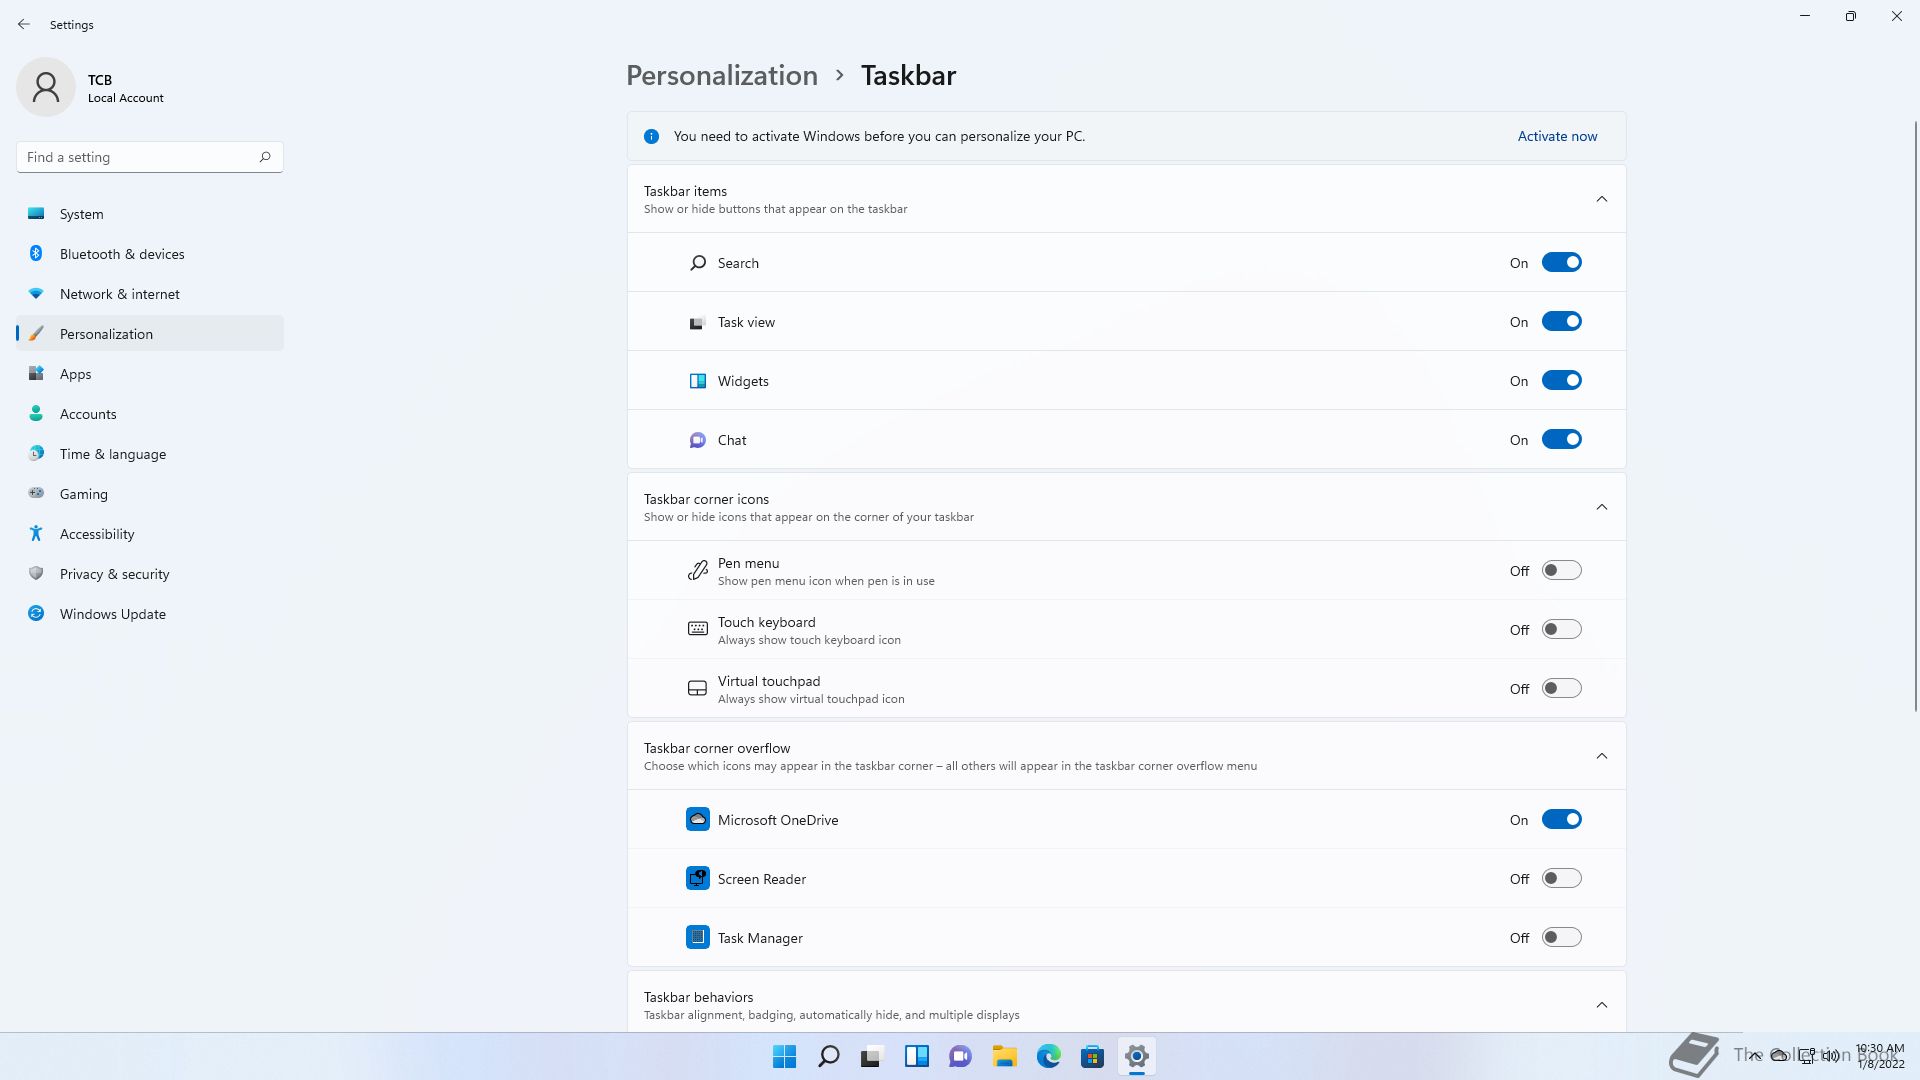Click the Microsoft OneDrive app icon
Viewport: 1920px width, 1080px height.
(698, 819)
